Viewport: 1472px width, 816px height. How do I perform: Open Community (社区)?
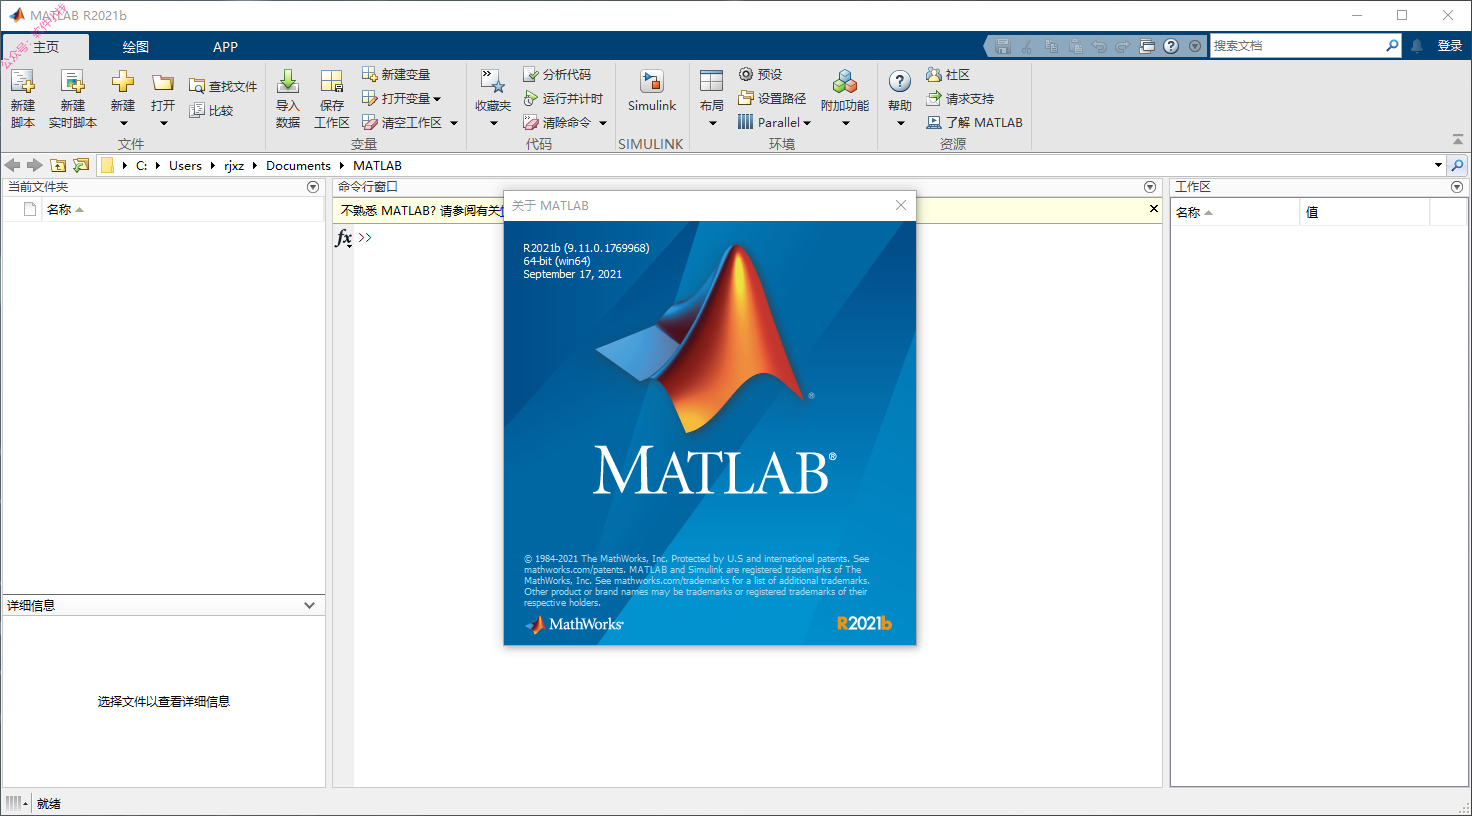pyautogui.click(x=948, y=75)
